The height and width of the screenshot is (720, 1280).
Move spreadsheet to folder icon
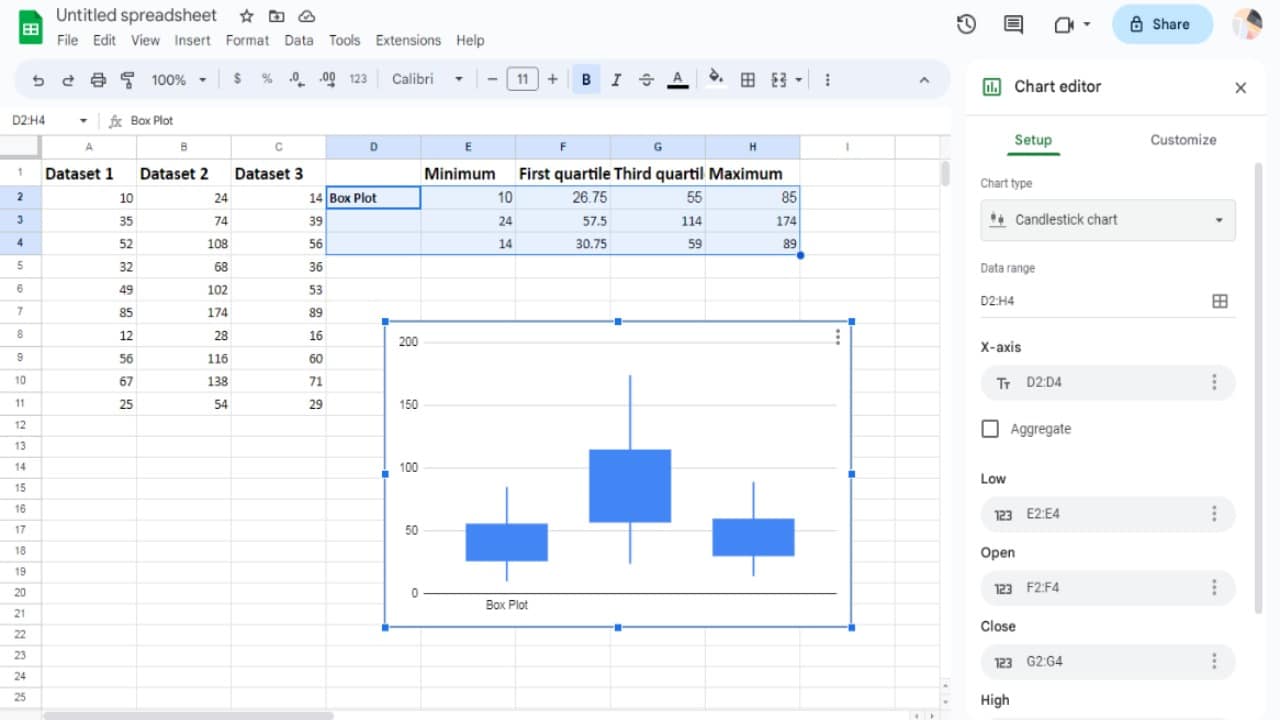pyautogui.click(x=277, y=16)
